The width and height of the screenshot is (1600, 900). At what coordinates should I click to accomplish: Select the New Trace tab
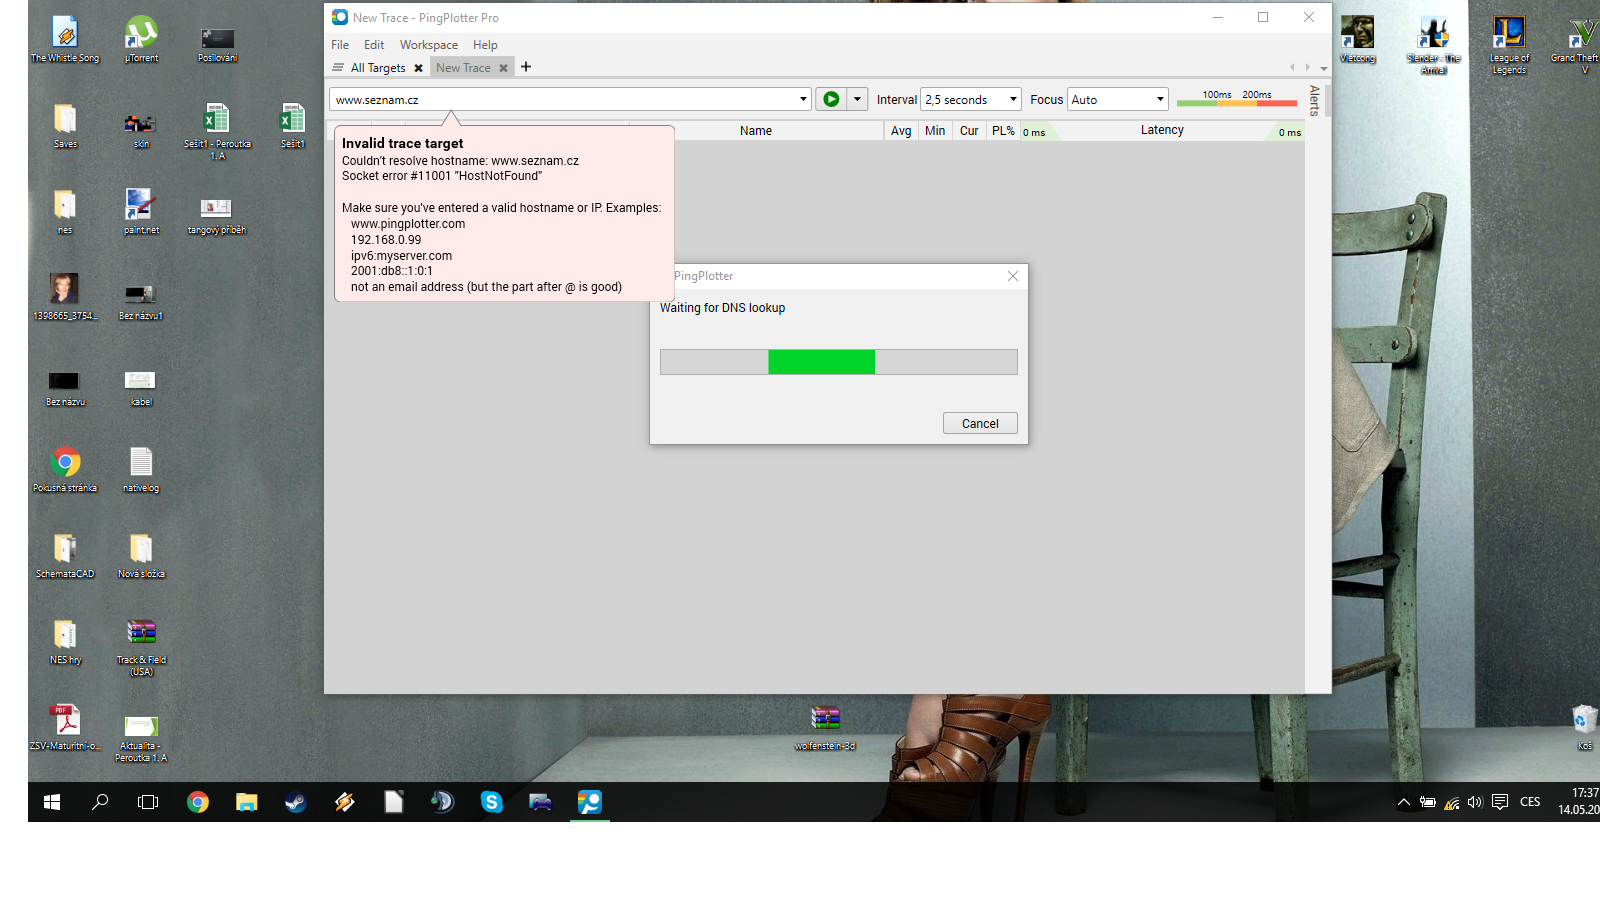(463, 68)
